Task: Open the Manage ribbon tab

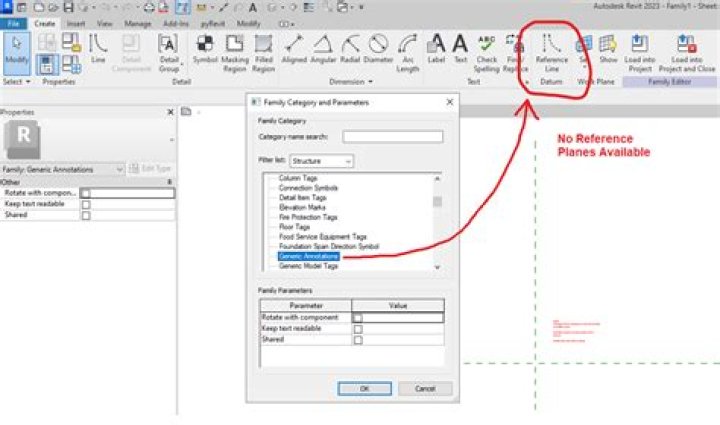Action: [x=139, y=22]
